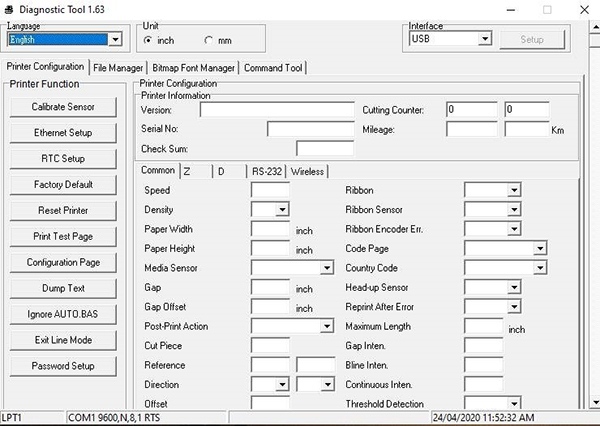The width and height of the screenshot is (600, 426).
Task: Click the Print Test Page button
Action: click(x=63, y=236)
